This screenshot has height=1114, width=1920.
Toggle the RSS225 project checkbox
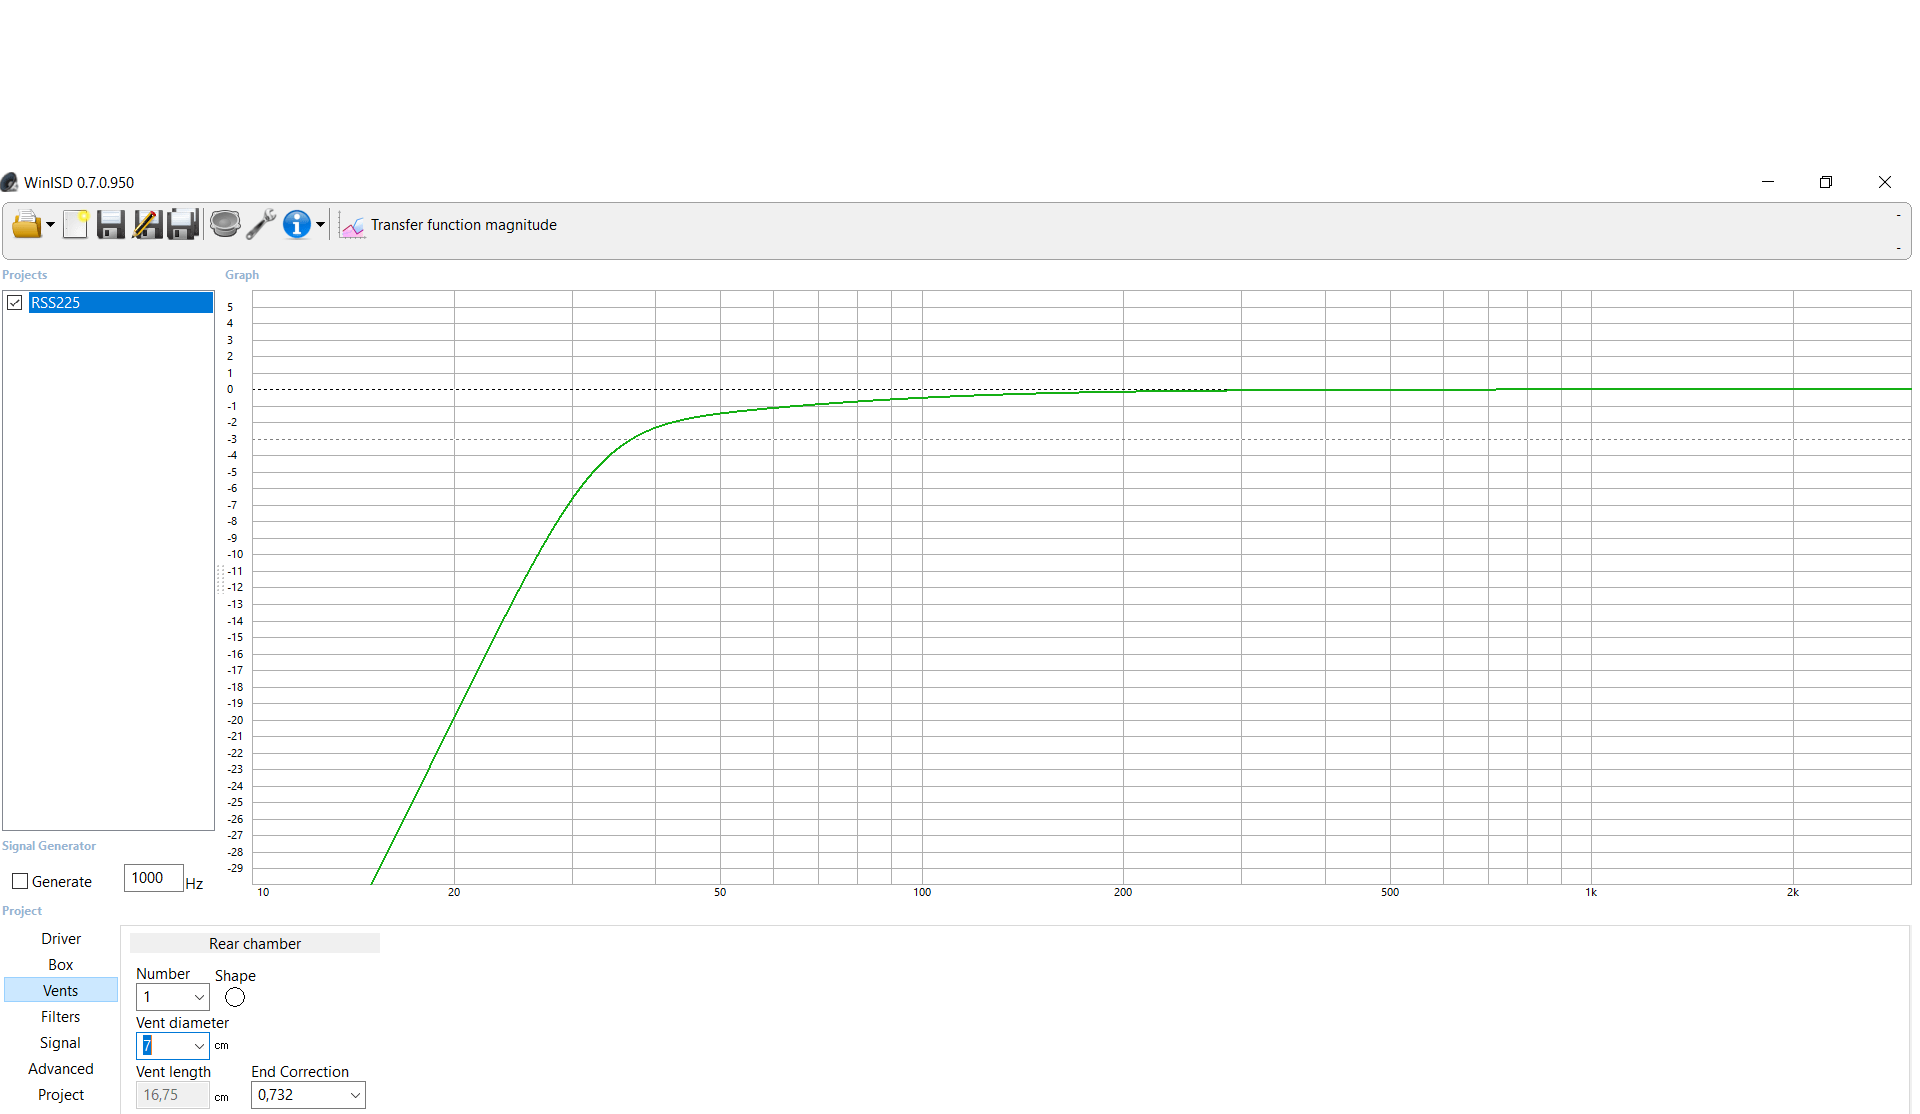[x=15, y=303]
